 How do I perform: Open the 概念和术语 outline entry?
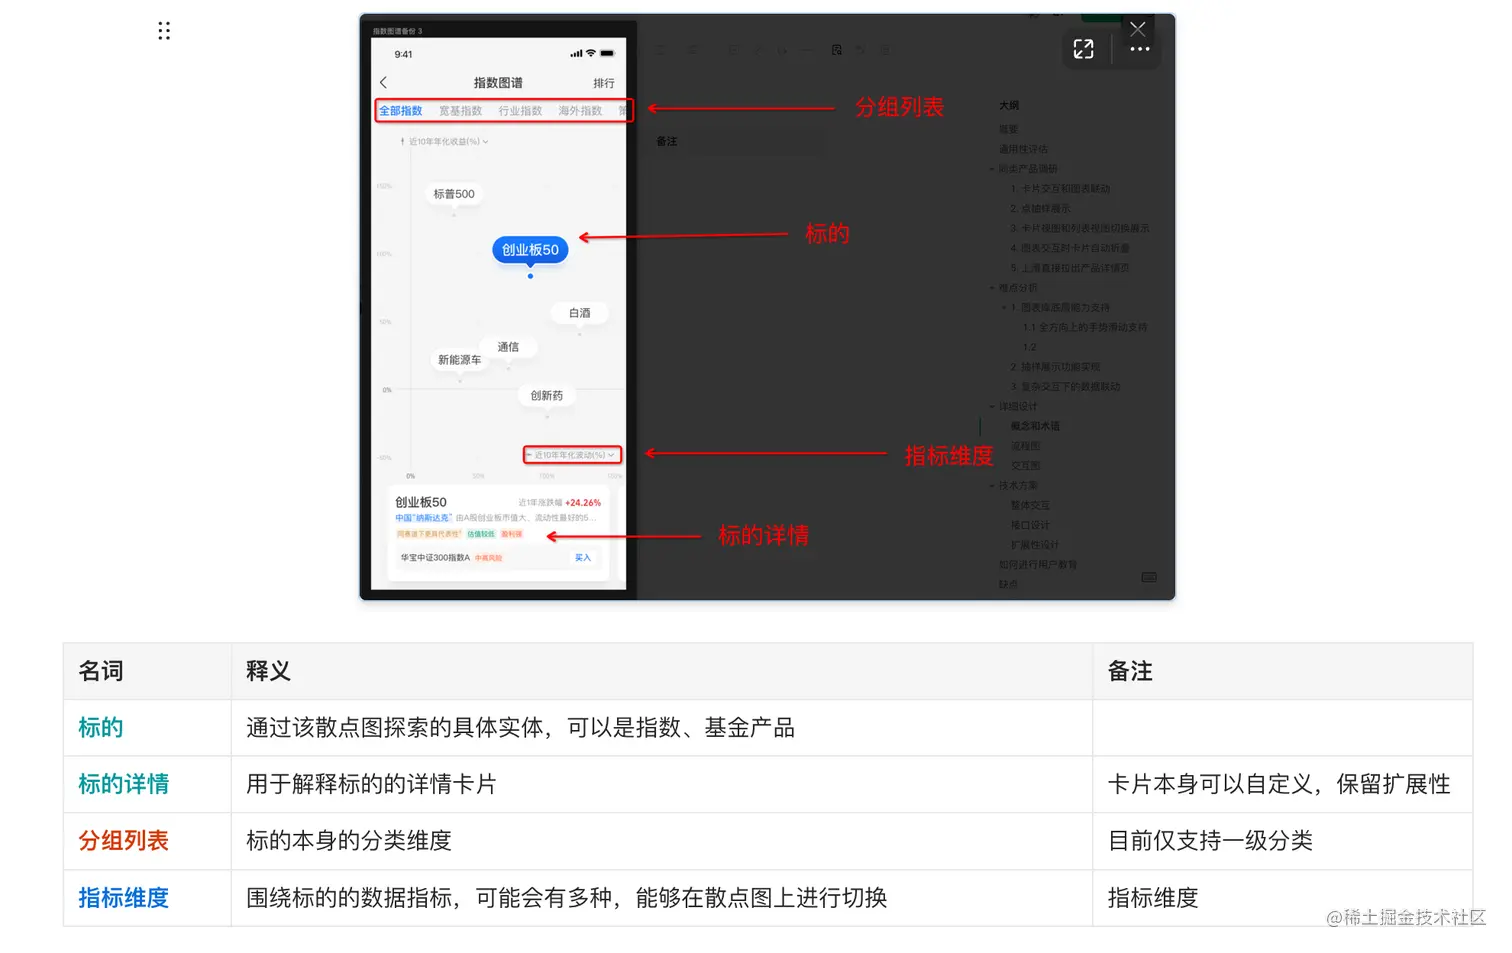pos(1035,426)
